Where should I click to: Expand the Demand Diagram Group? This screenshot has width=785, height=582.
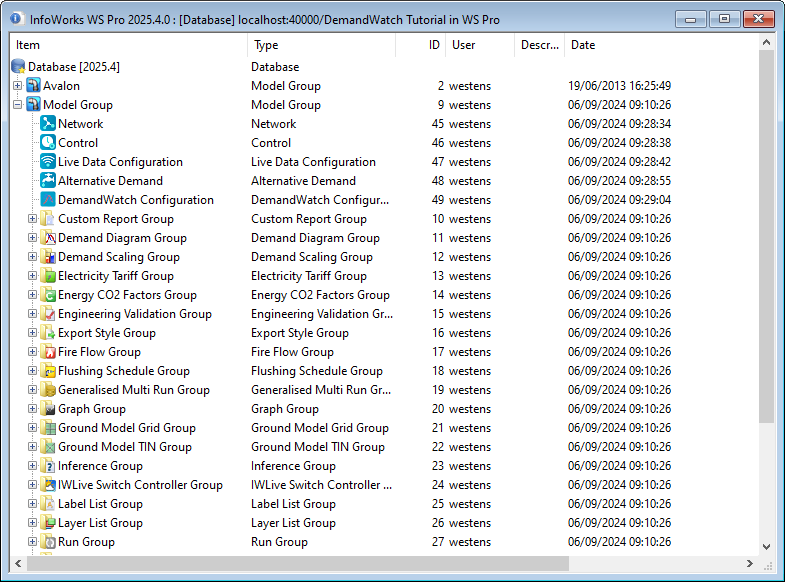[x=33, y=238]
